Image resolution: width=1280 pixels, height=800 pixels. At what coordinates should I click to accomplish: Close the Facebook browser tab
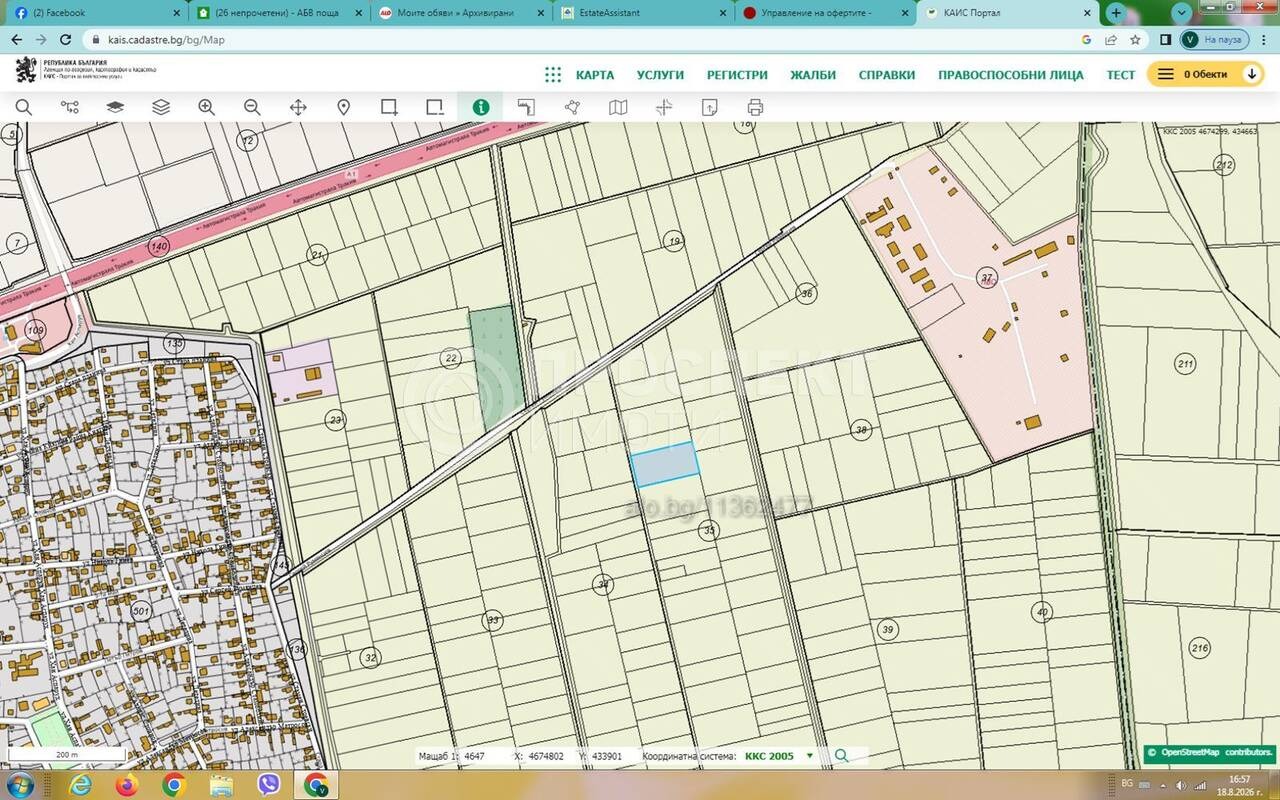pos(175,13)
